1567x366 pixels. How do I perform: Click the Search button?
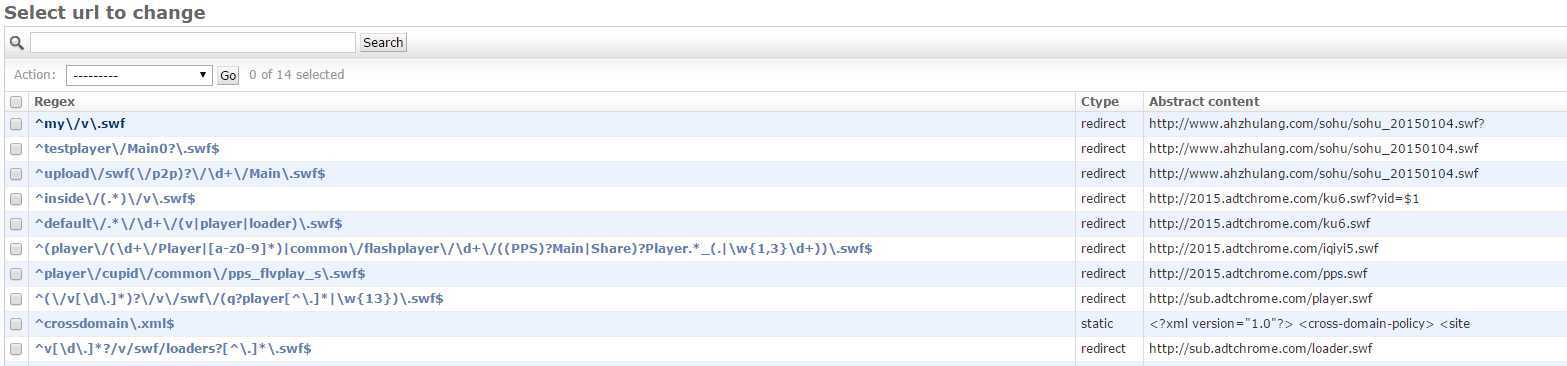(x=383, y=42)
